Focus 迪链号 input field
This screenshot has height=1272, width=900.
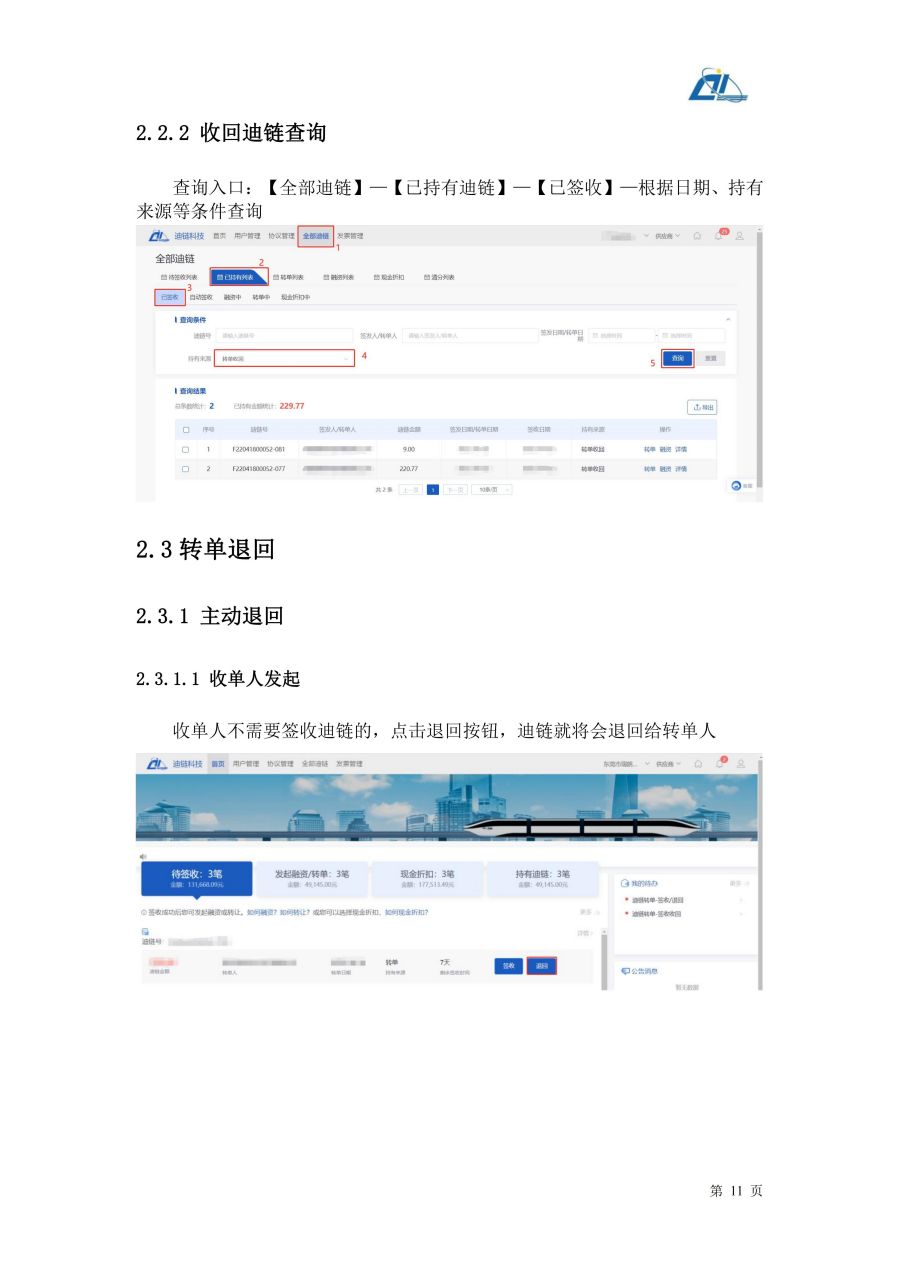[x=285, y=336]
